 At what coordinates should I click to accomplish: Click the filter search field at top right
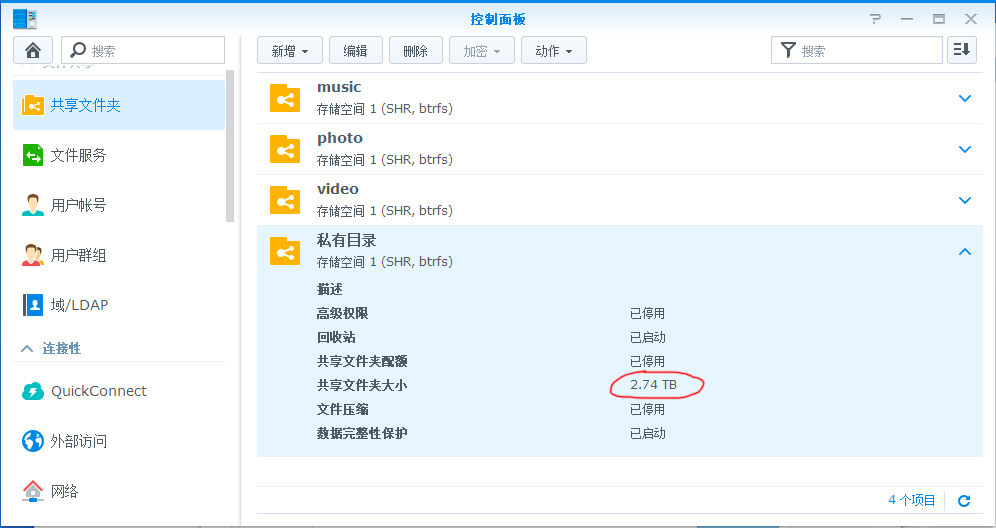point(866,50)
